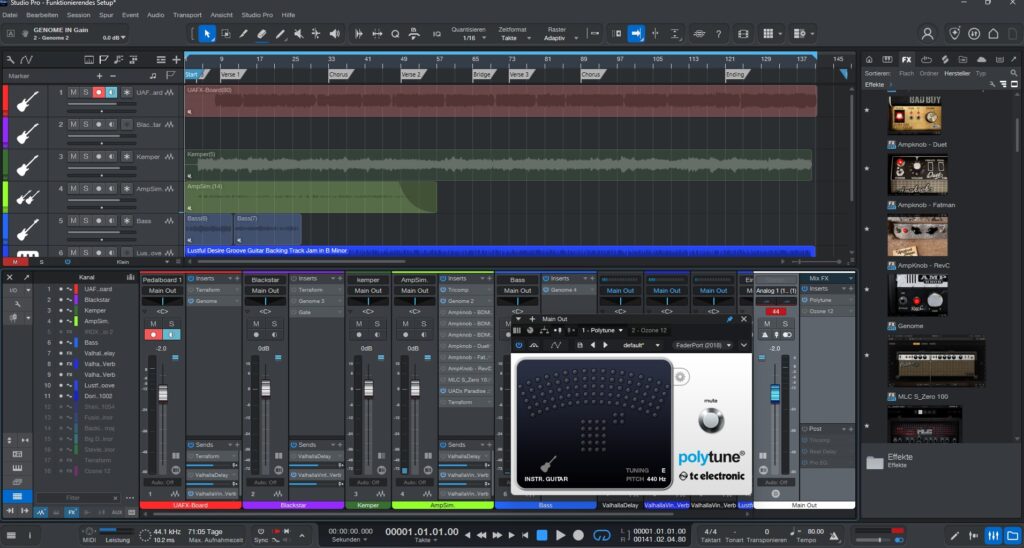This screenshot has width=1024, height=548.
Task: Choose the Mute tool icon
Action: tap(298, 34)
